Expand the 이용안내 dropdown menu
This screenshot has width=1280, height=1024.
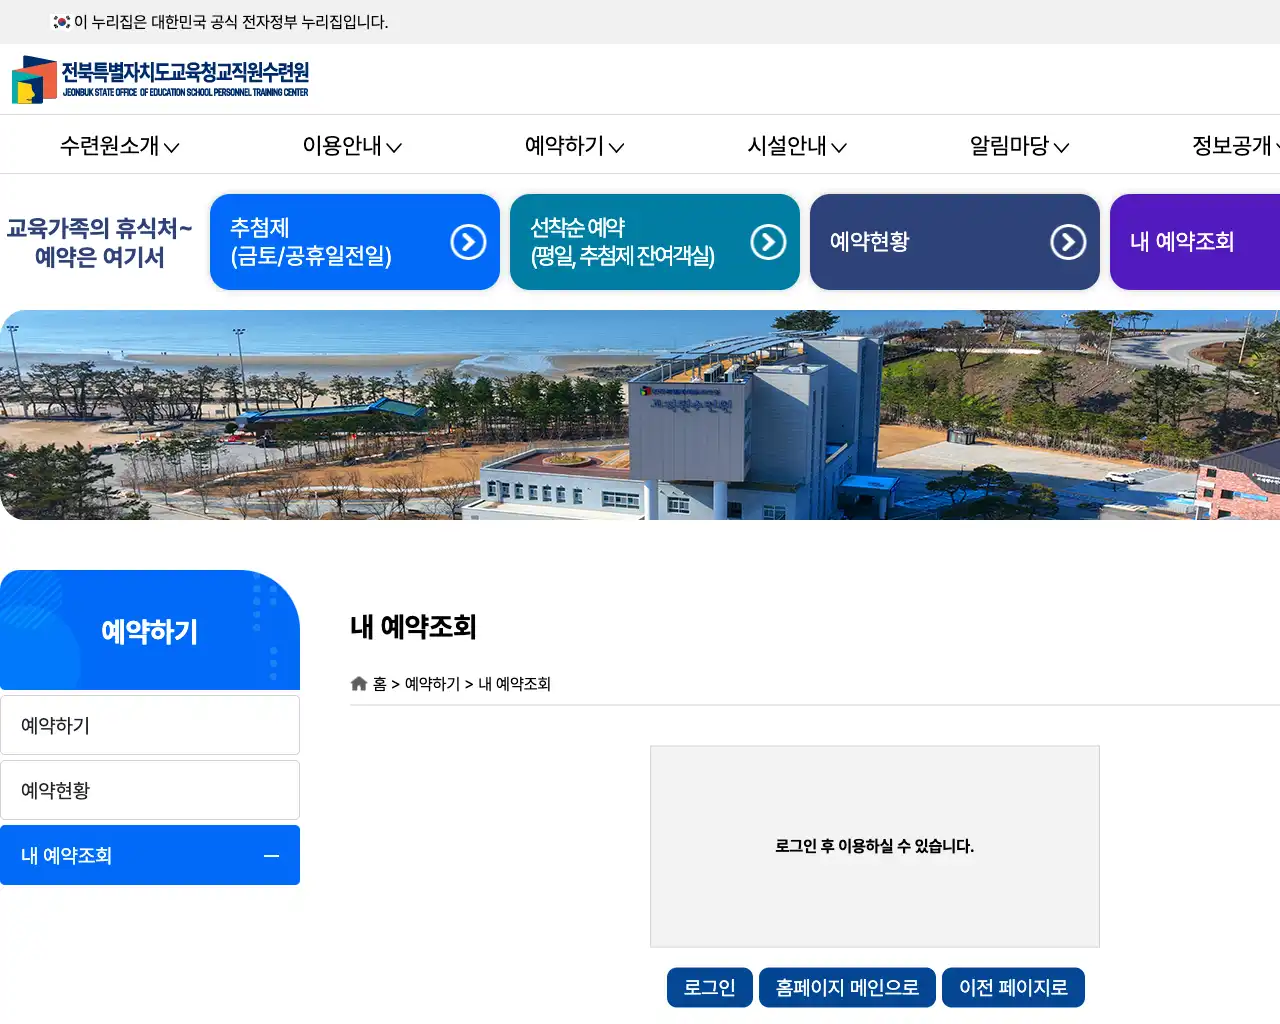[352, 146]
